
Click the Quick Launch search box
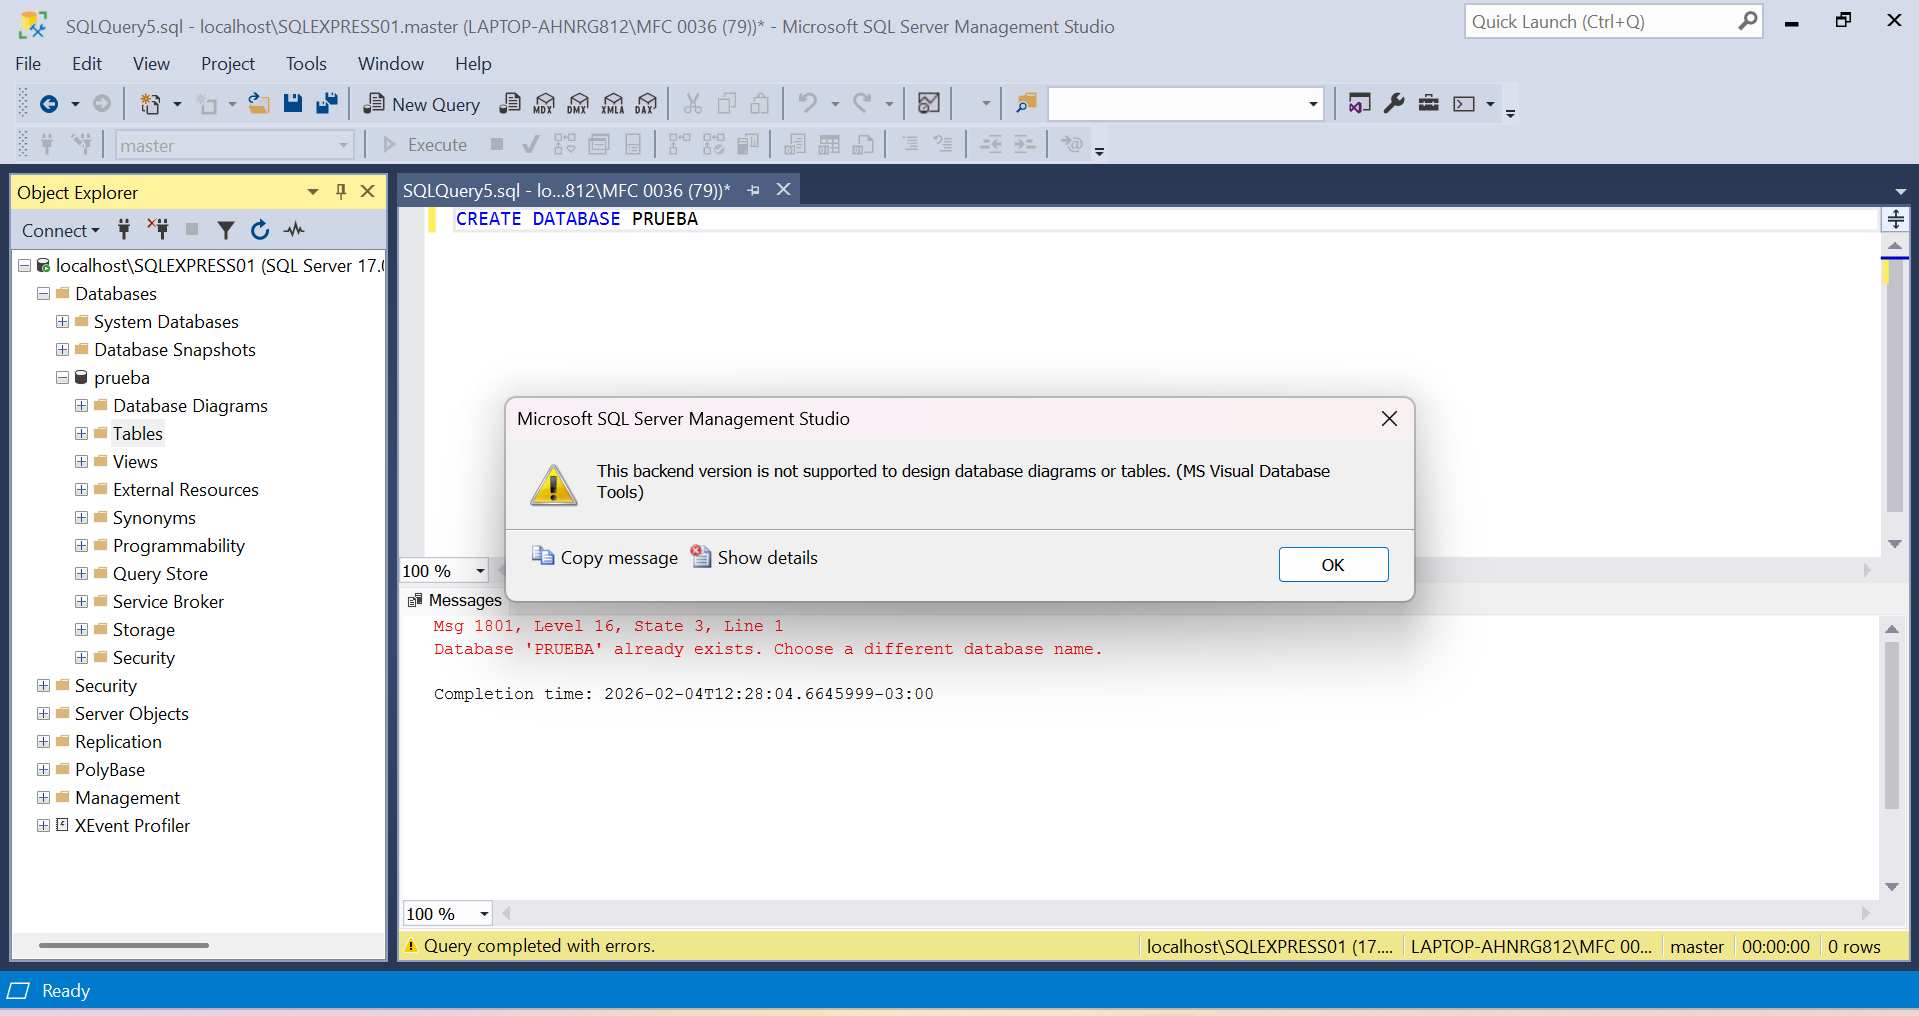1600,22
